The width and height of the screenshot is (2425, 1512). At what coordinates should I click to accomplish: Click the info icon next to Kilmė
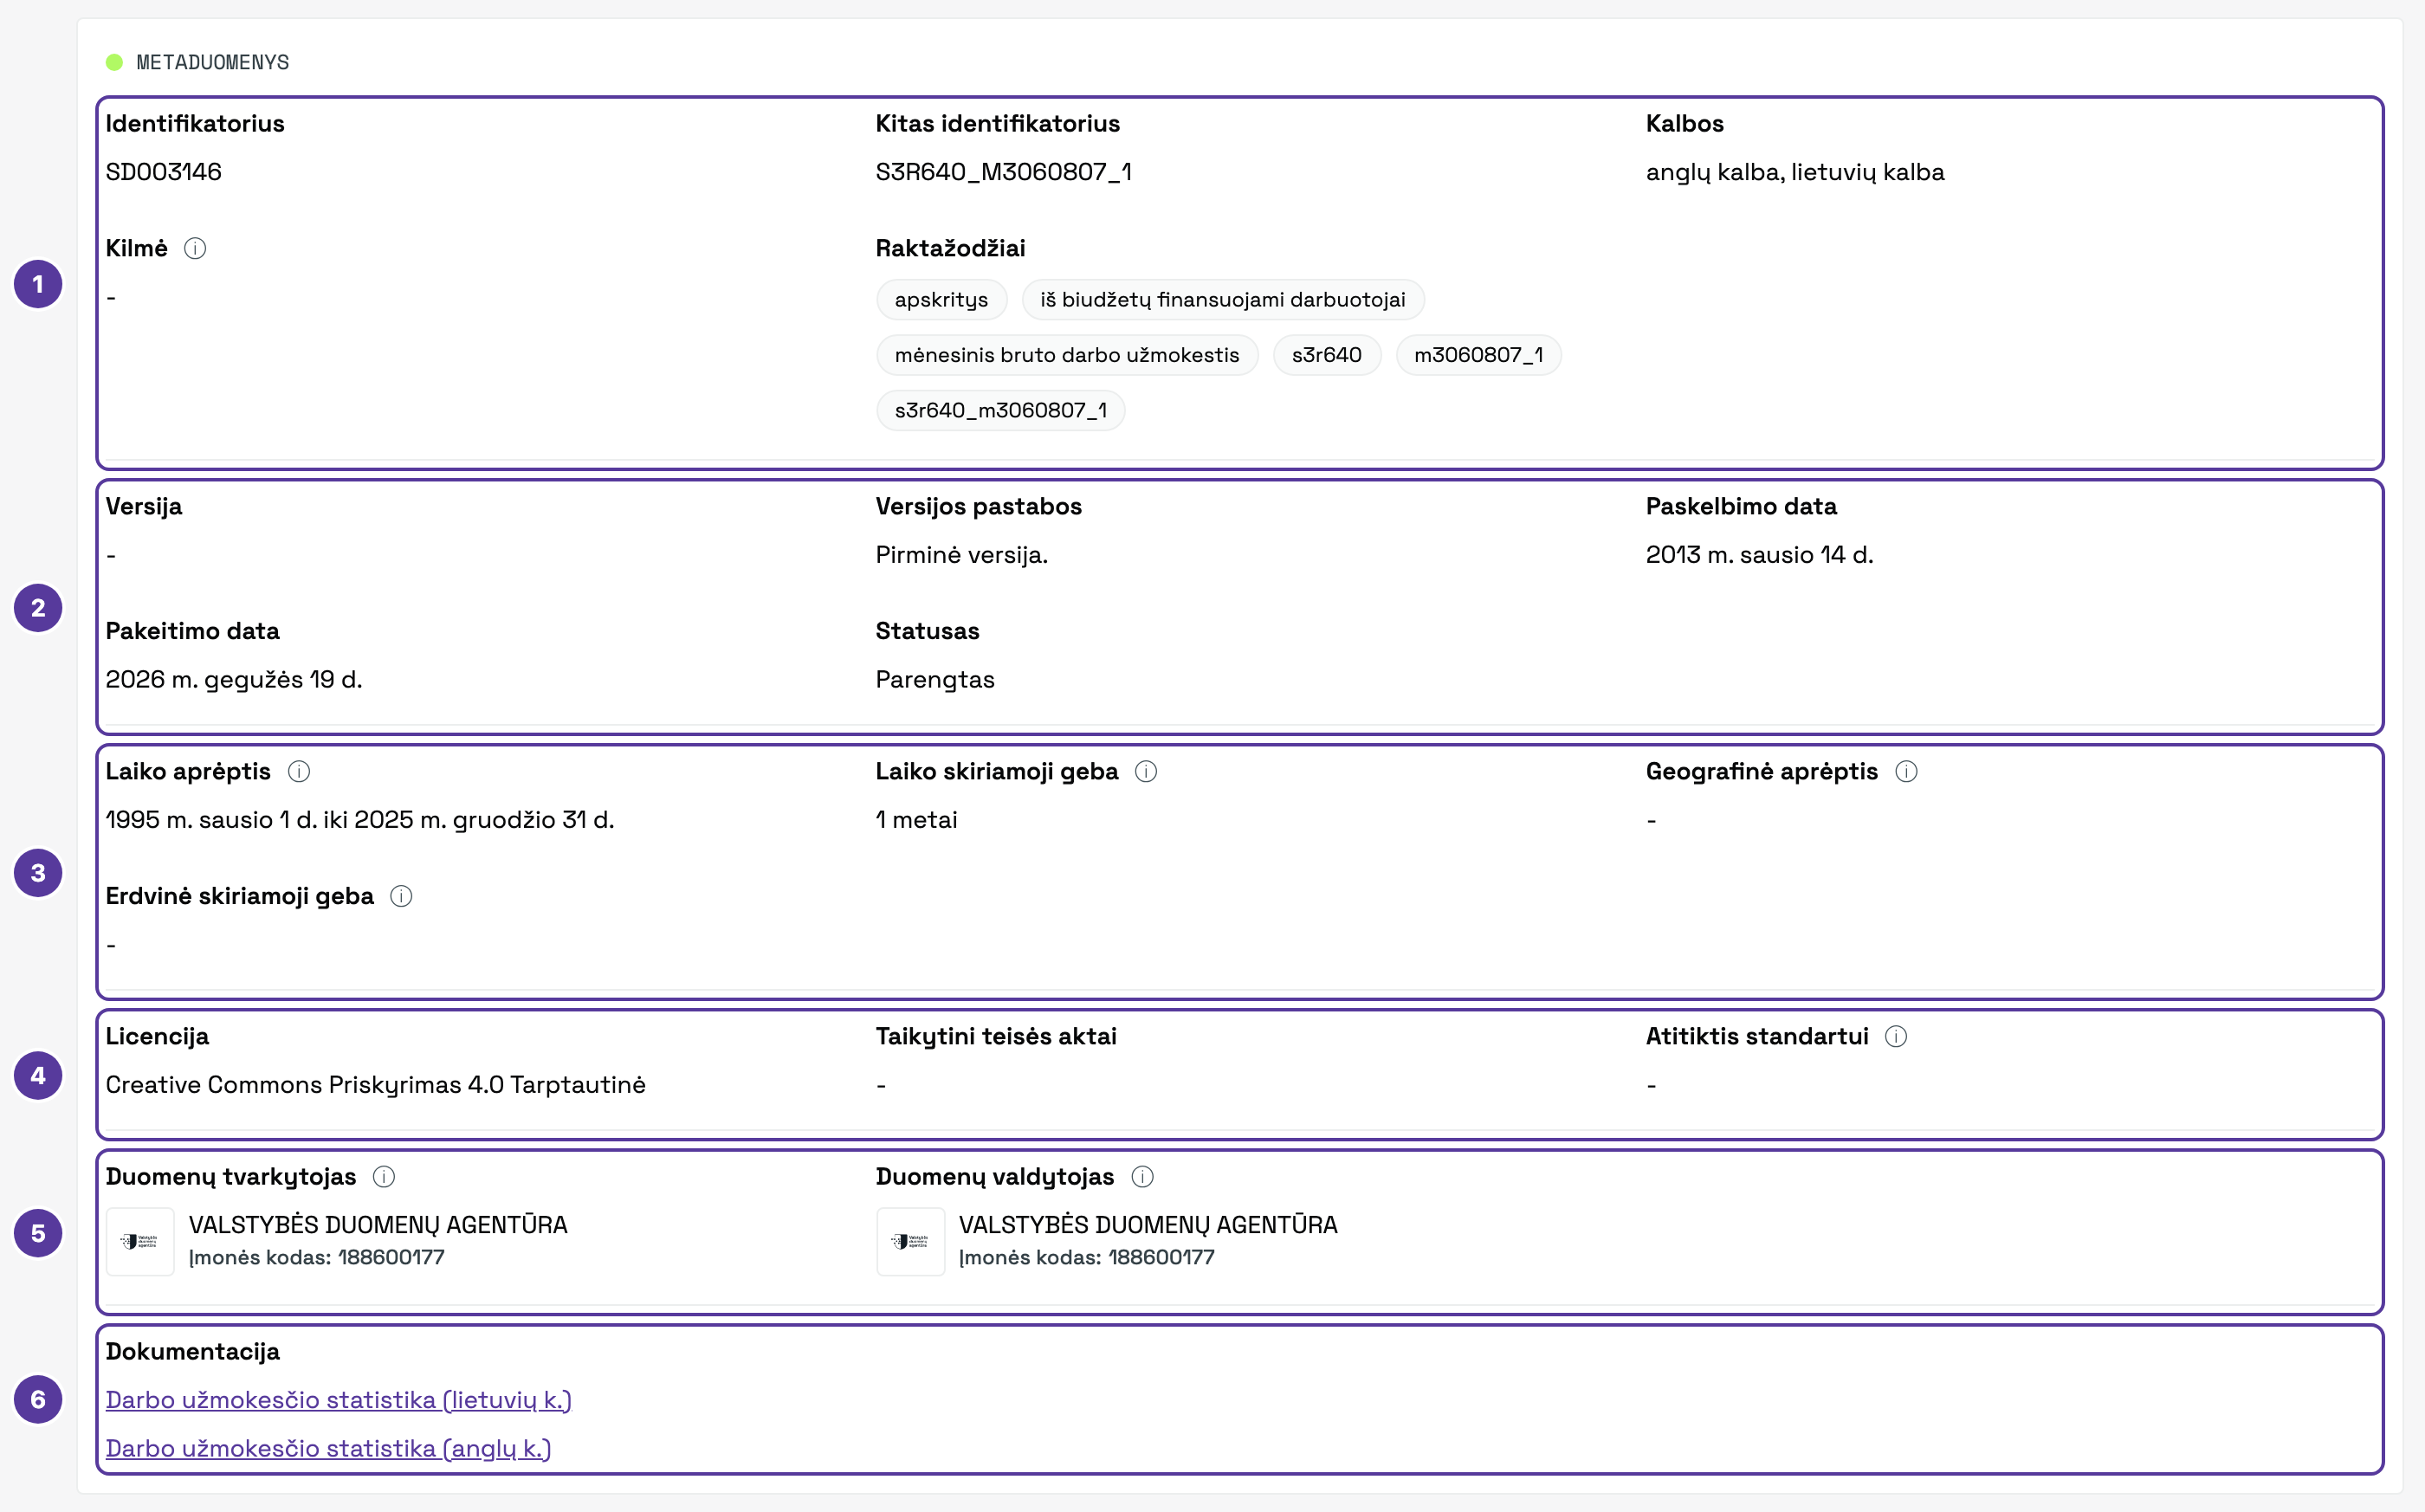click(x=195, y=248)
